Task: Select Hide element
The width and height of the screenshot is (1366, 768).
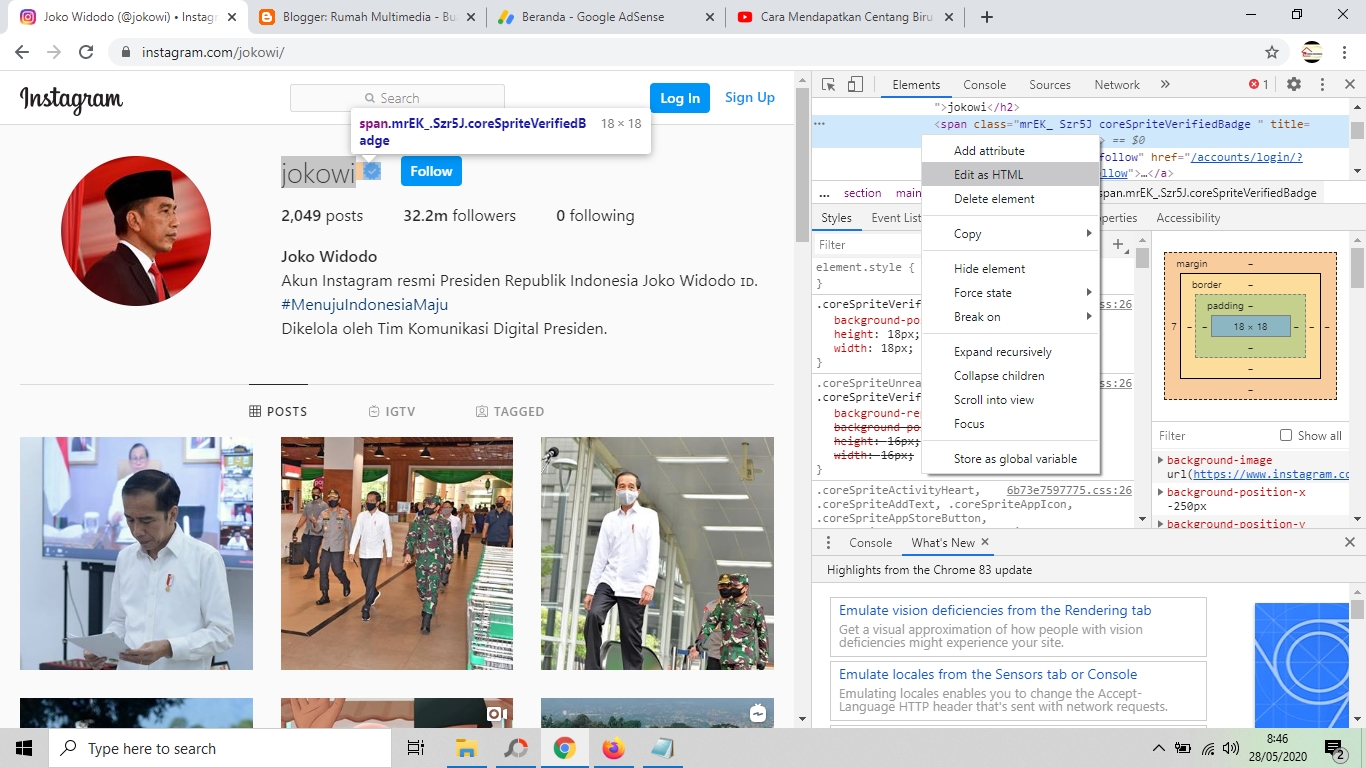Action: click(1010, 269)
